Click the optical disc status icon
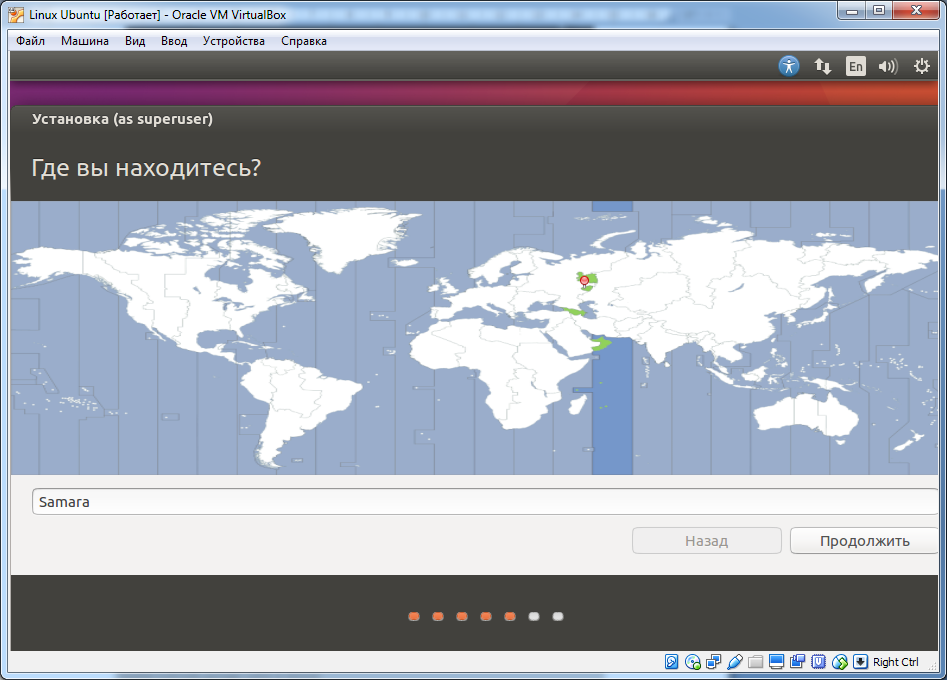Screen dimensions: 948x683 point(693,662)
